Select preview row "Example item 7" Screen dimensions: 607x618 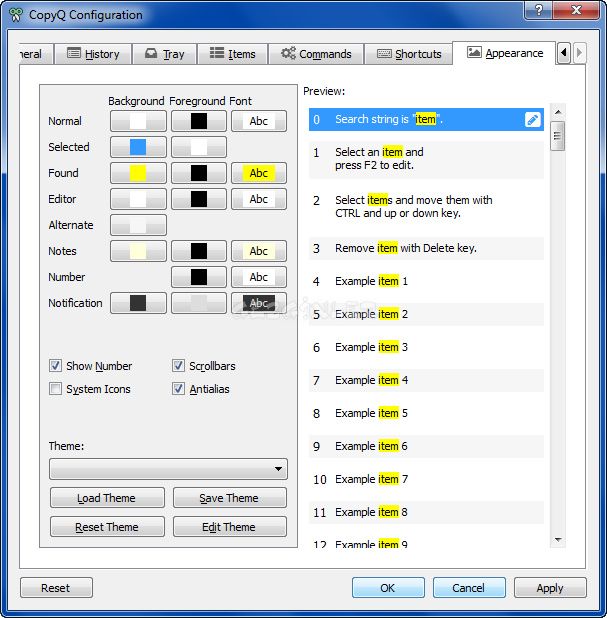click(426, 479)
